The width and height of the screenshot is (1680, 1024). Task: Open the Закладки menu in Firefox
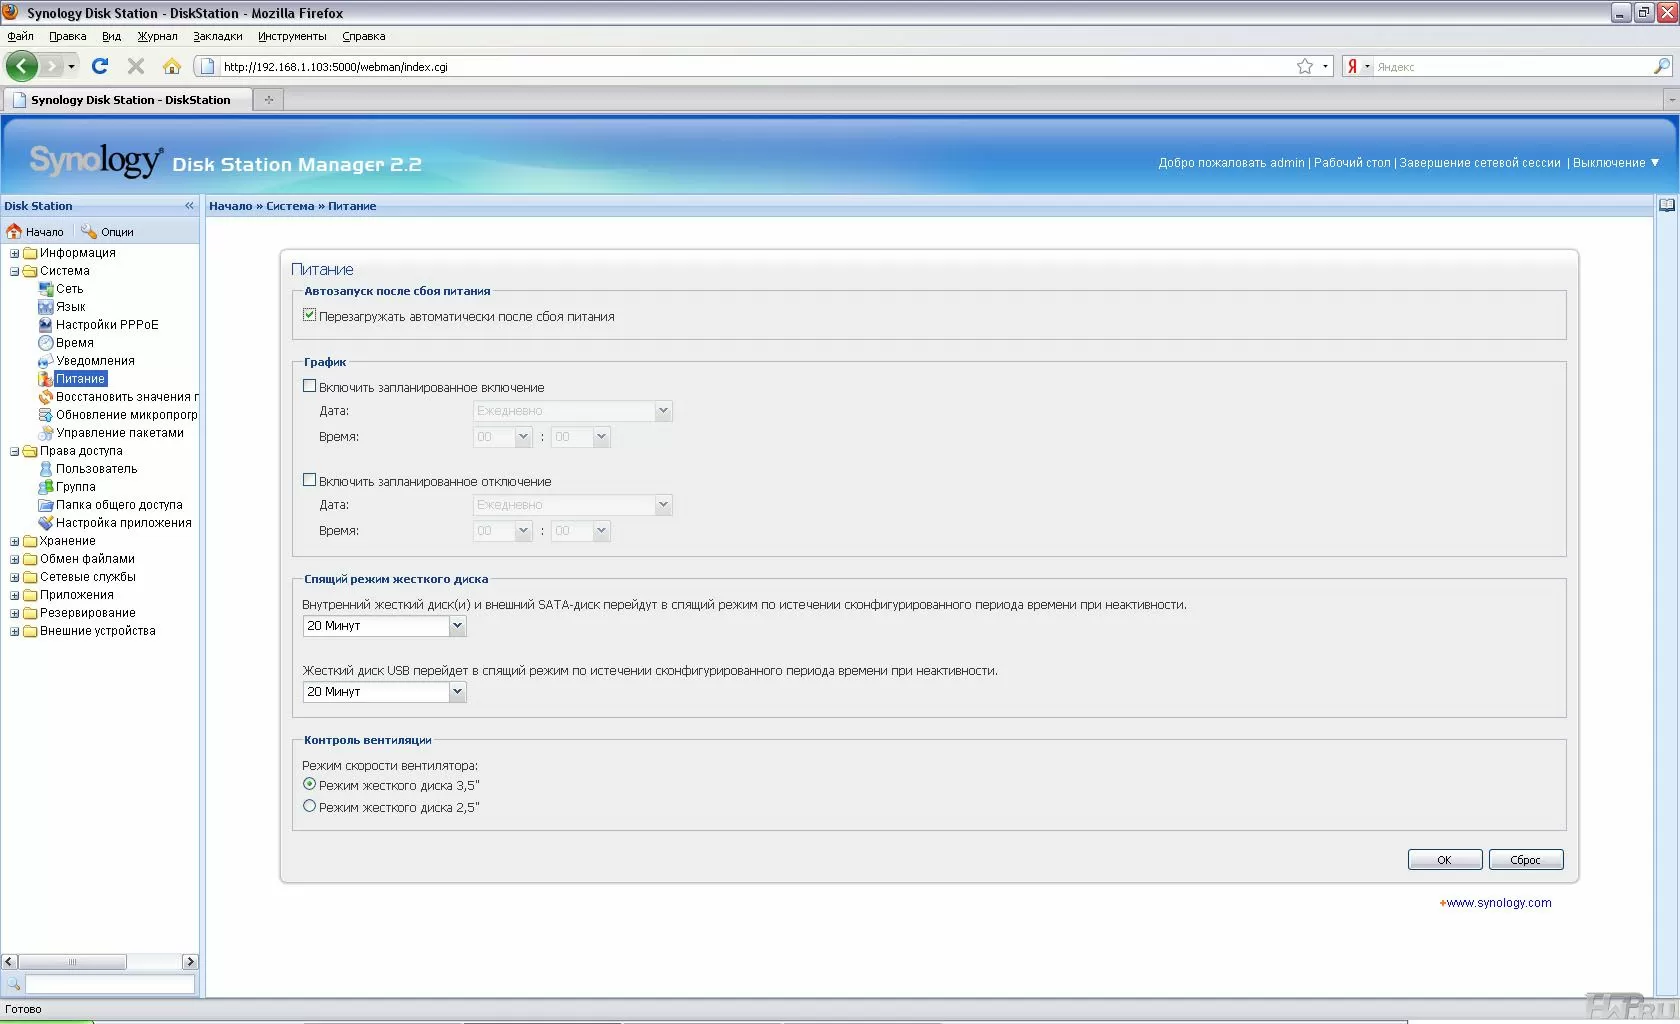(x=217, y=36)
